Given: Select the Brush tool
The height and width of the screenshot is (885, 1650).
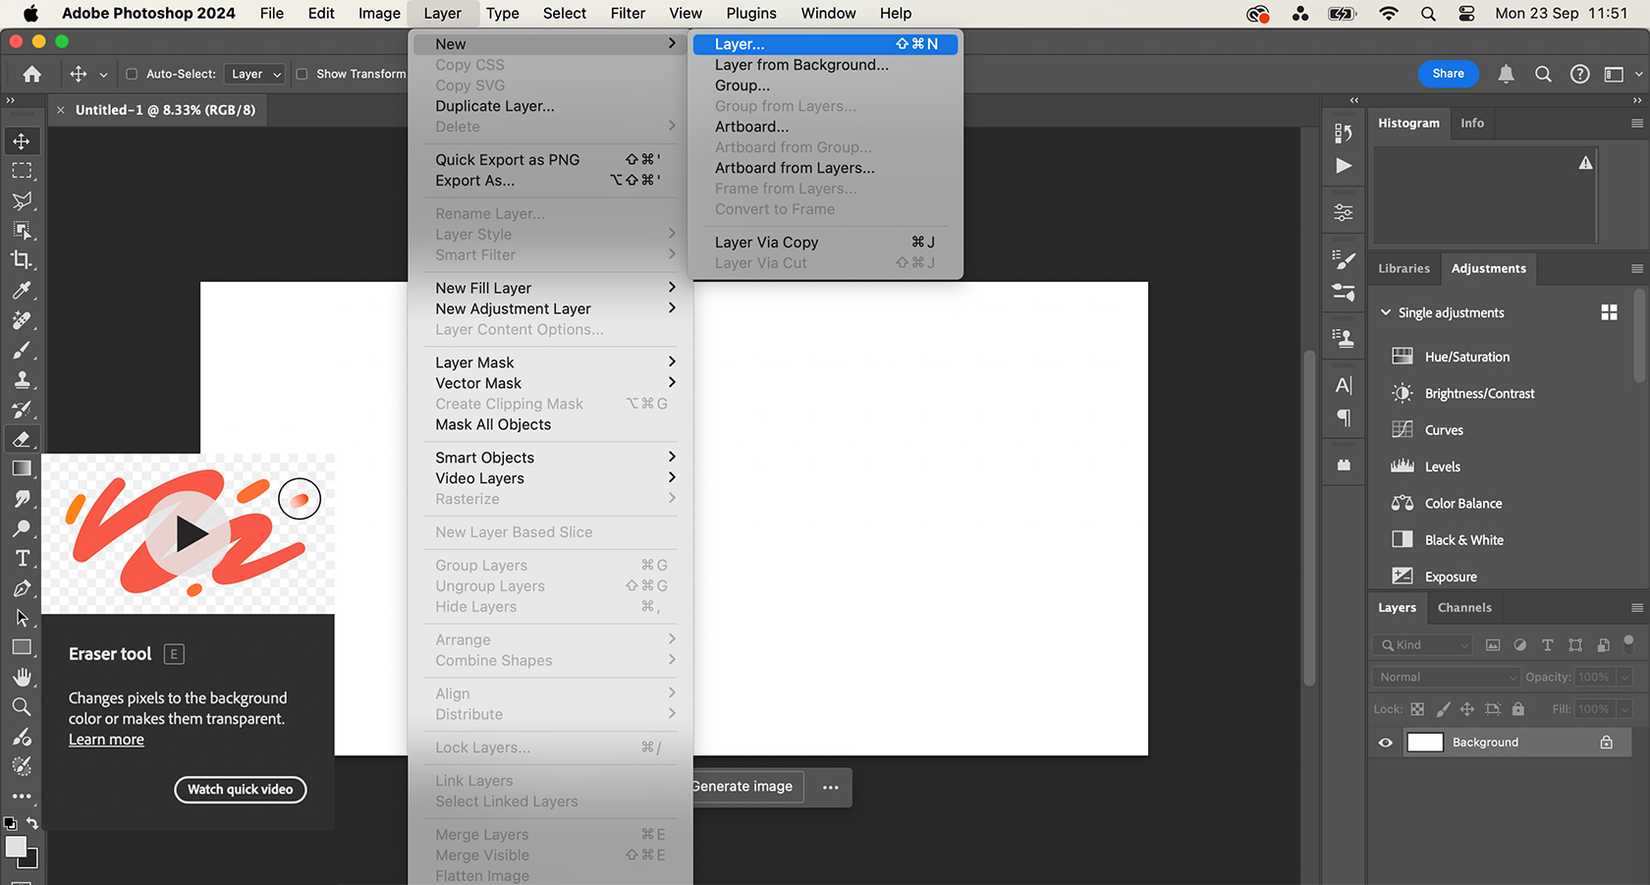Looking at the screenshot, I should pos(21,350).
